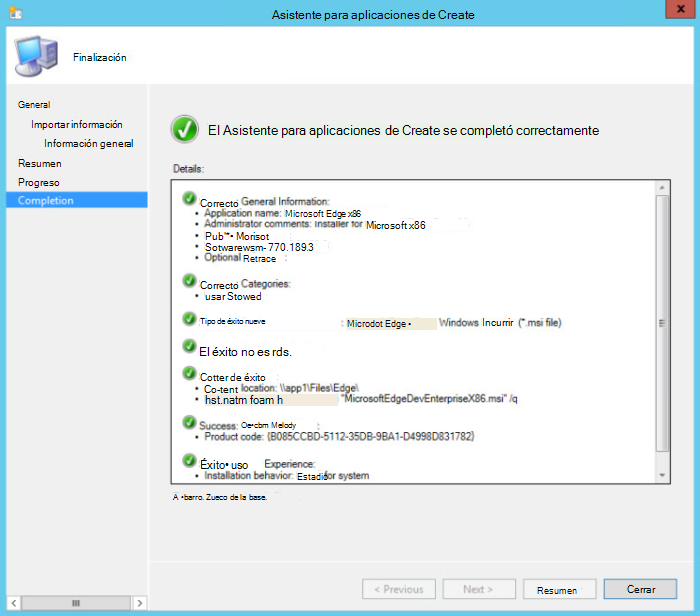Click the Administrator comments line

315,225
